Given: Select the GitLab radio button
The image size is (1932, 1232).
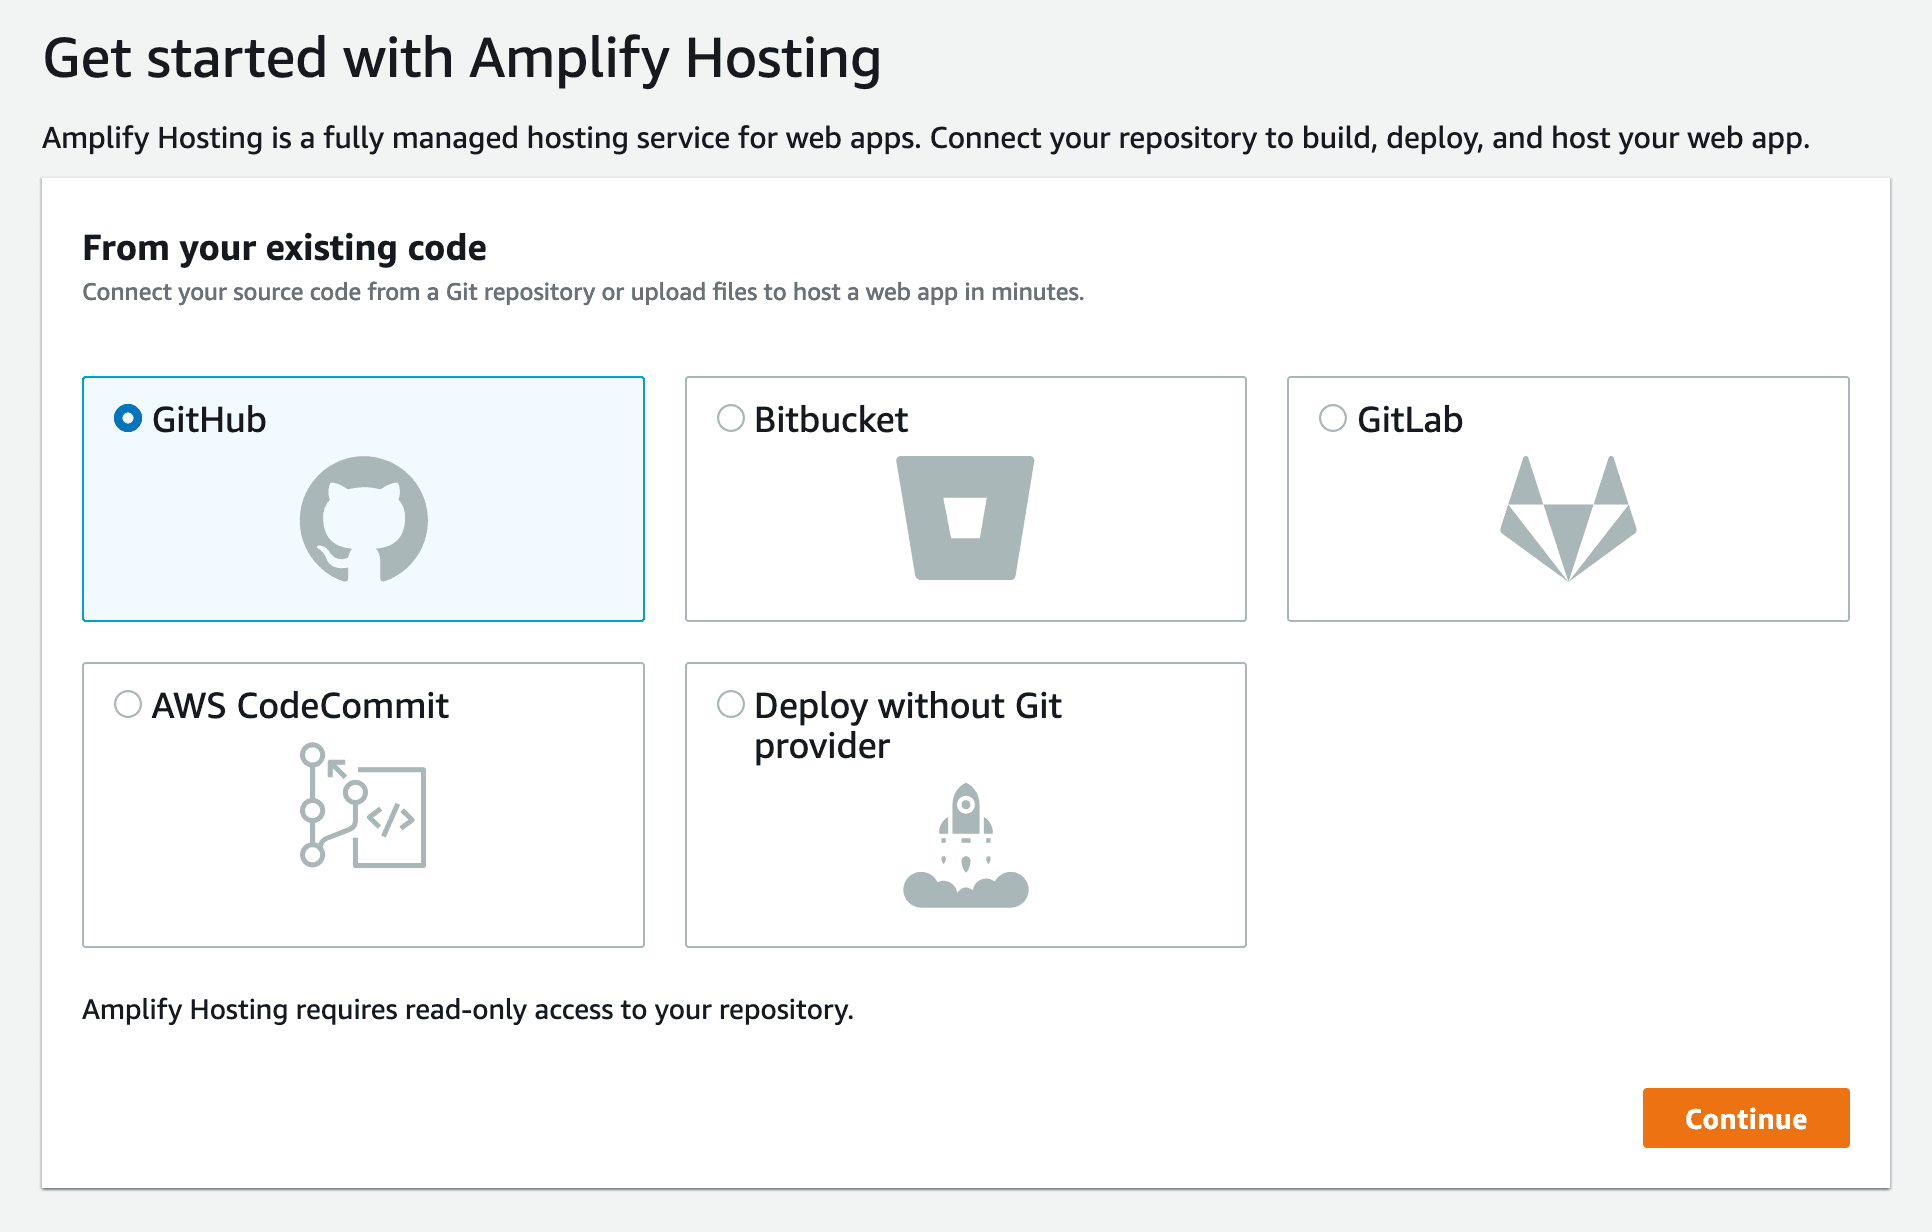Looking at the screenshot, I should 1332,419.
